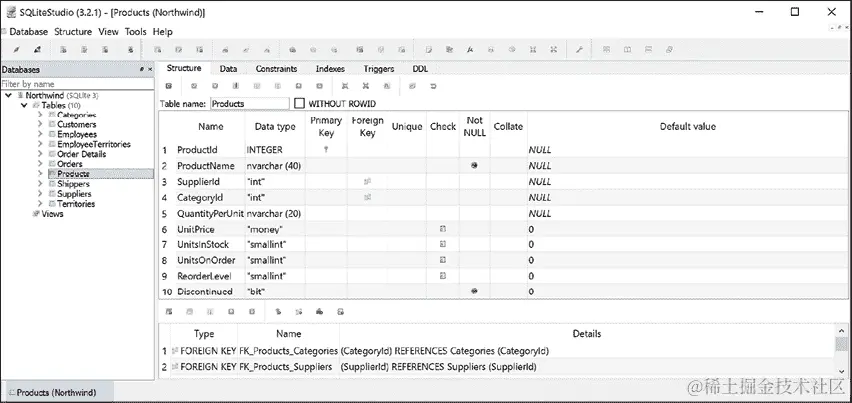Click Add table constraint icon in lower toolbar
The image size is (852, 403).
coord(169,312)
